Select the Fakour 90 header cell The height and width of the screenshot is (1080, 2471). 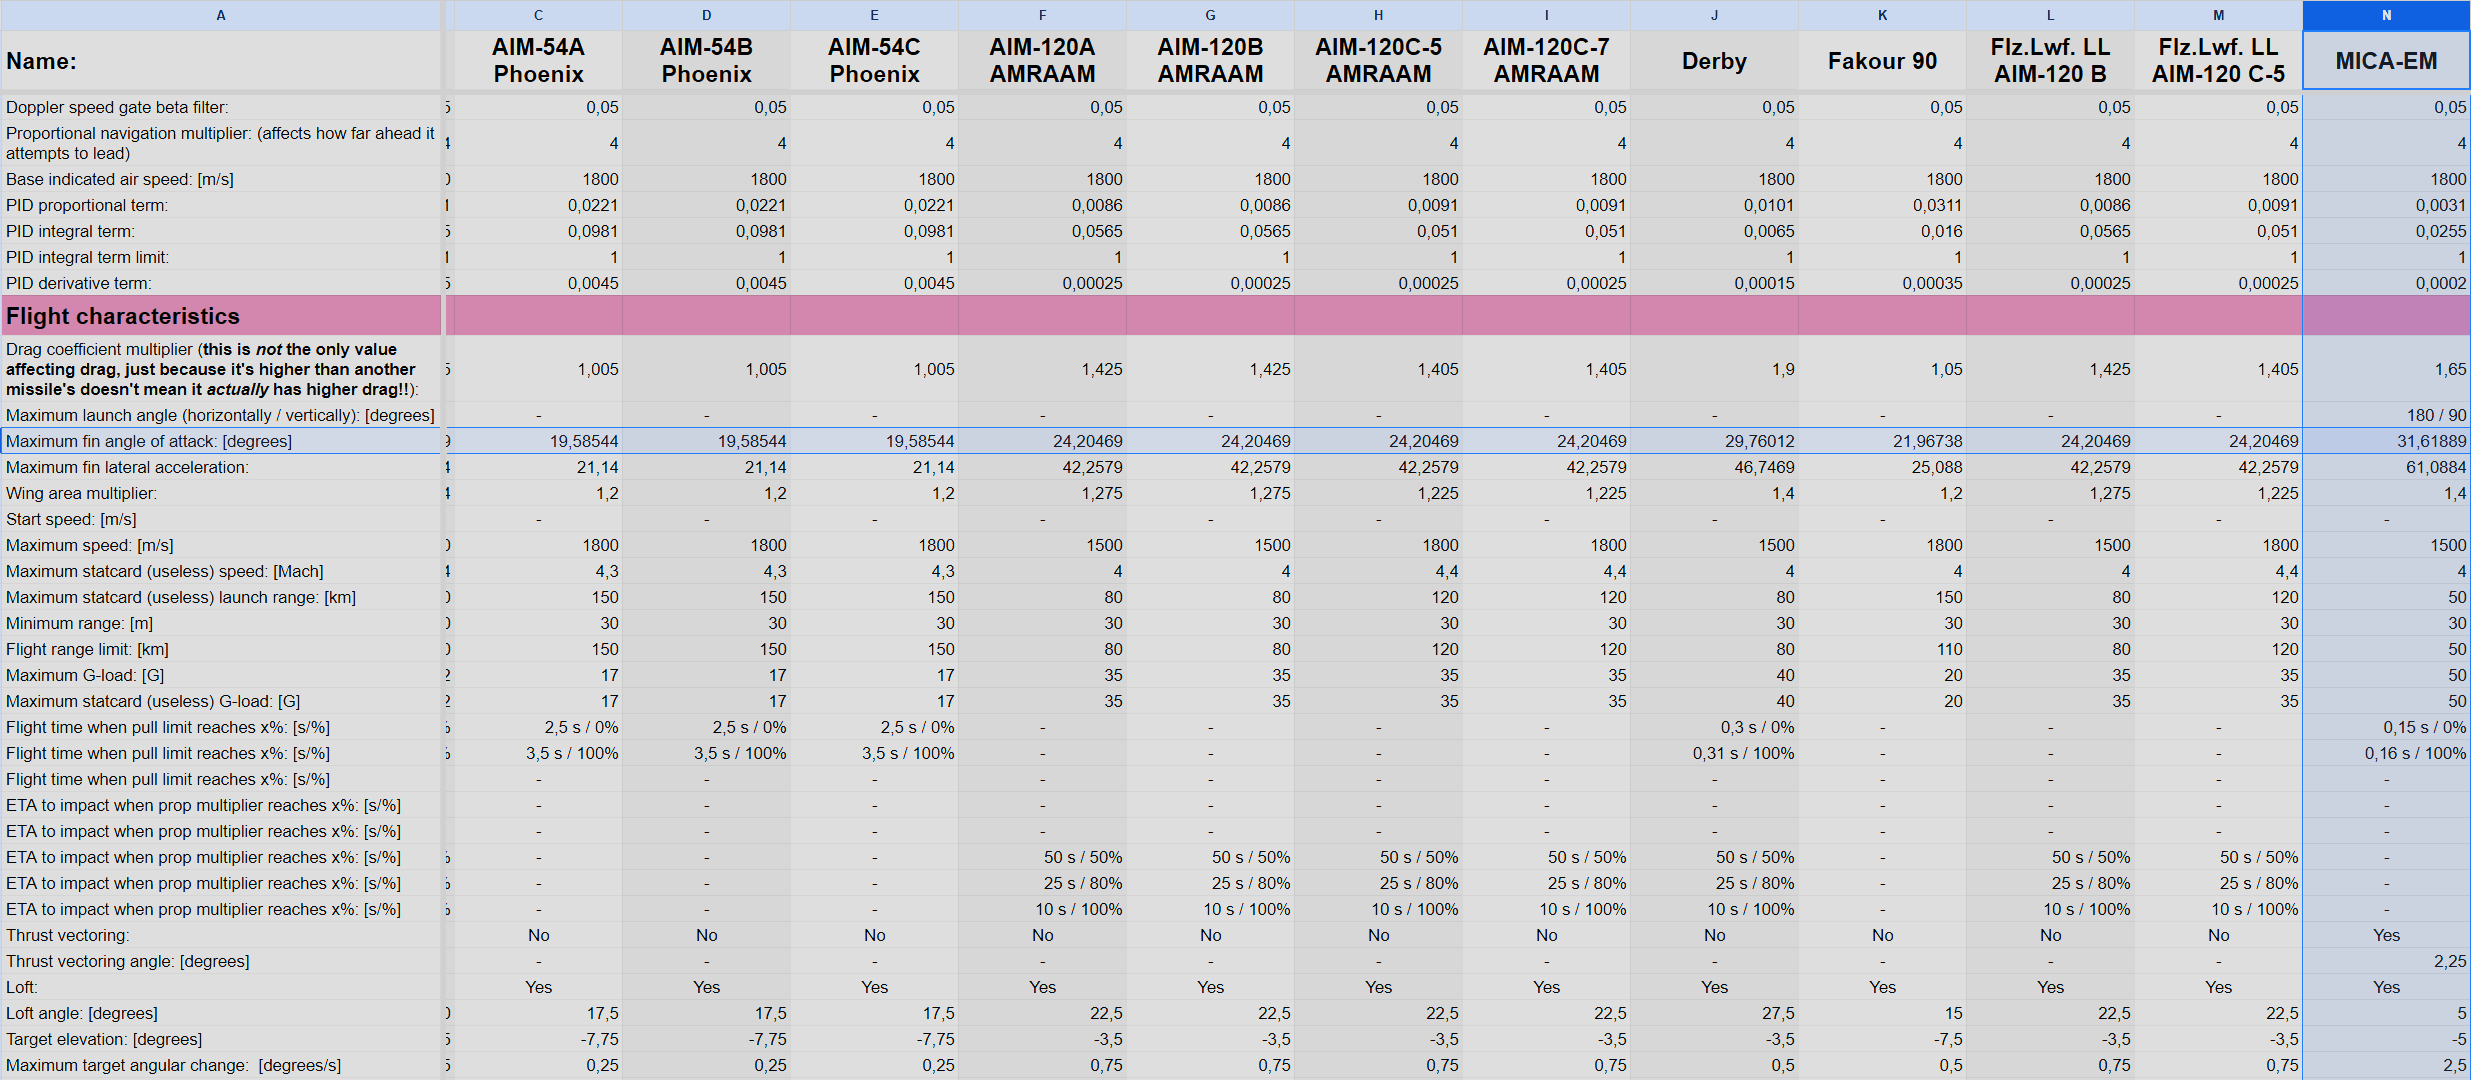tap(1882, 61)
